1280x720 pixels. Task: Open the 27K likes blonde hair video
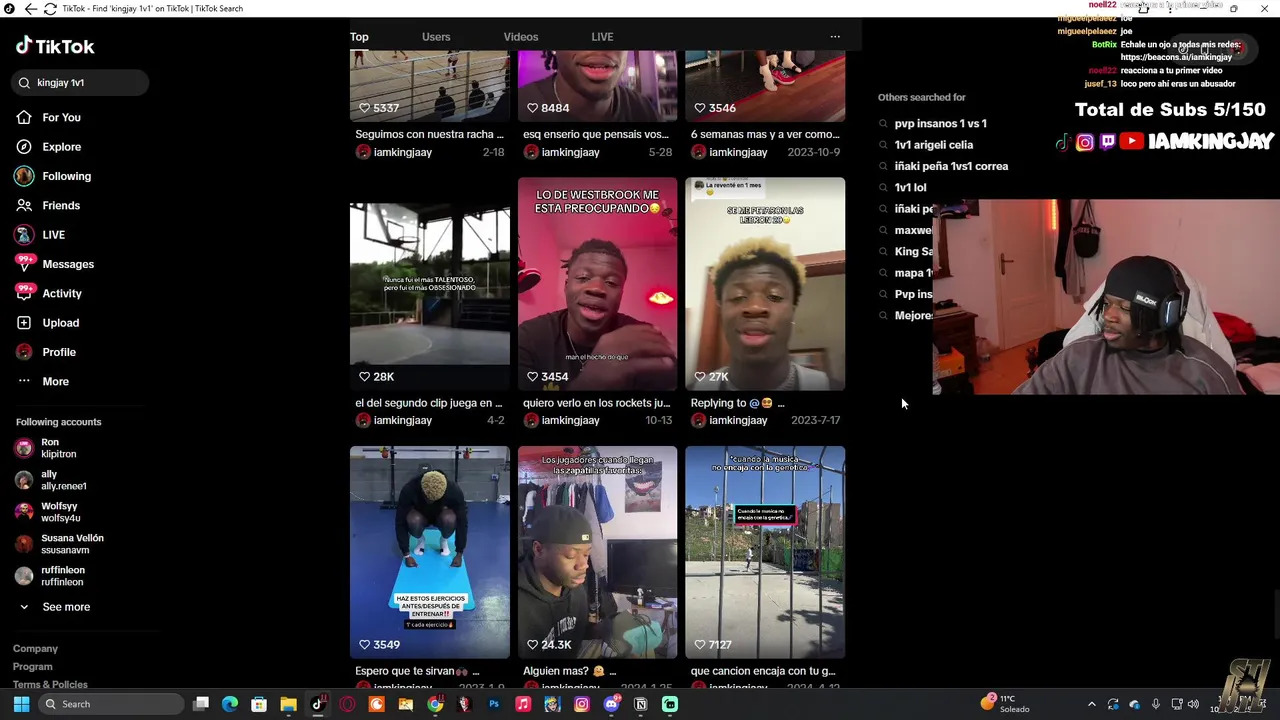point(765,283)
